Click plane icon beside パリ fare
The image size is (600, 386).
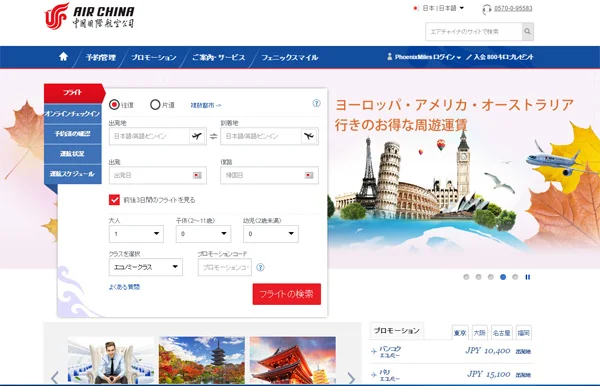tap(374, 375)
